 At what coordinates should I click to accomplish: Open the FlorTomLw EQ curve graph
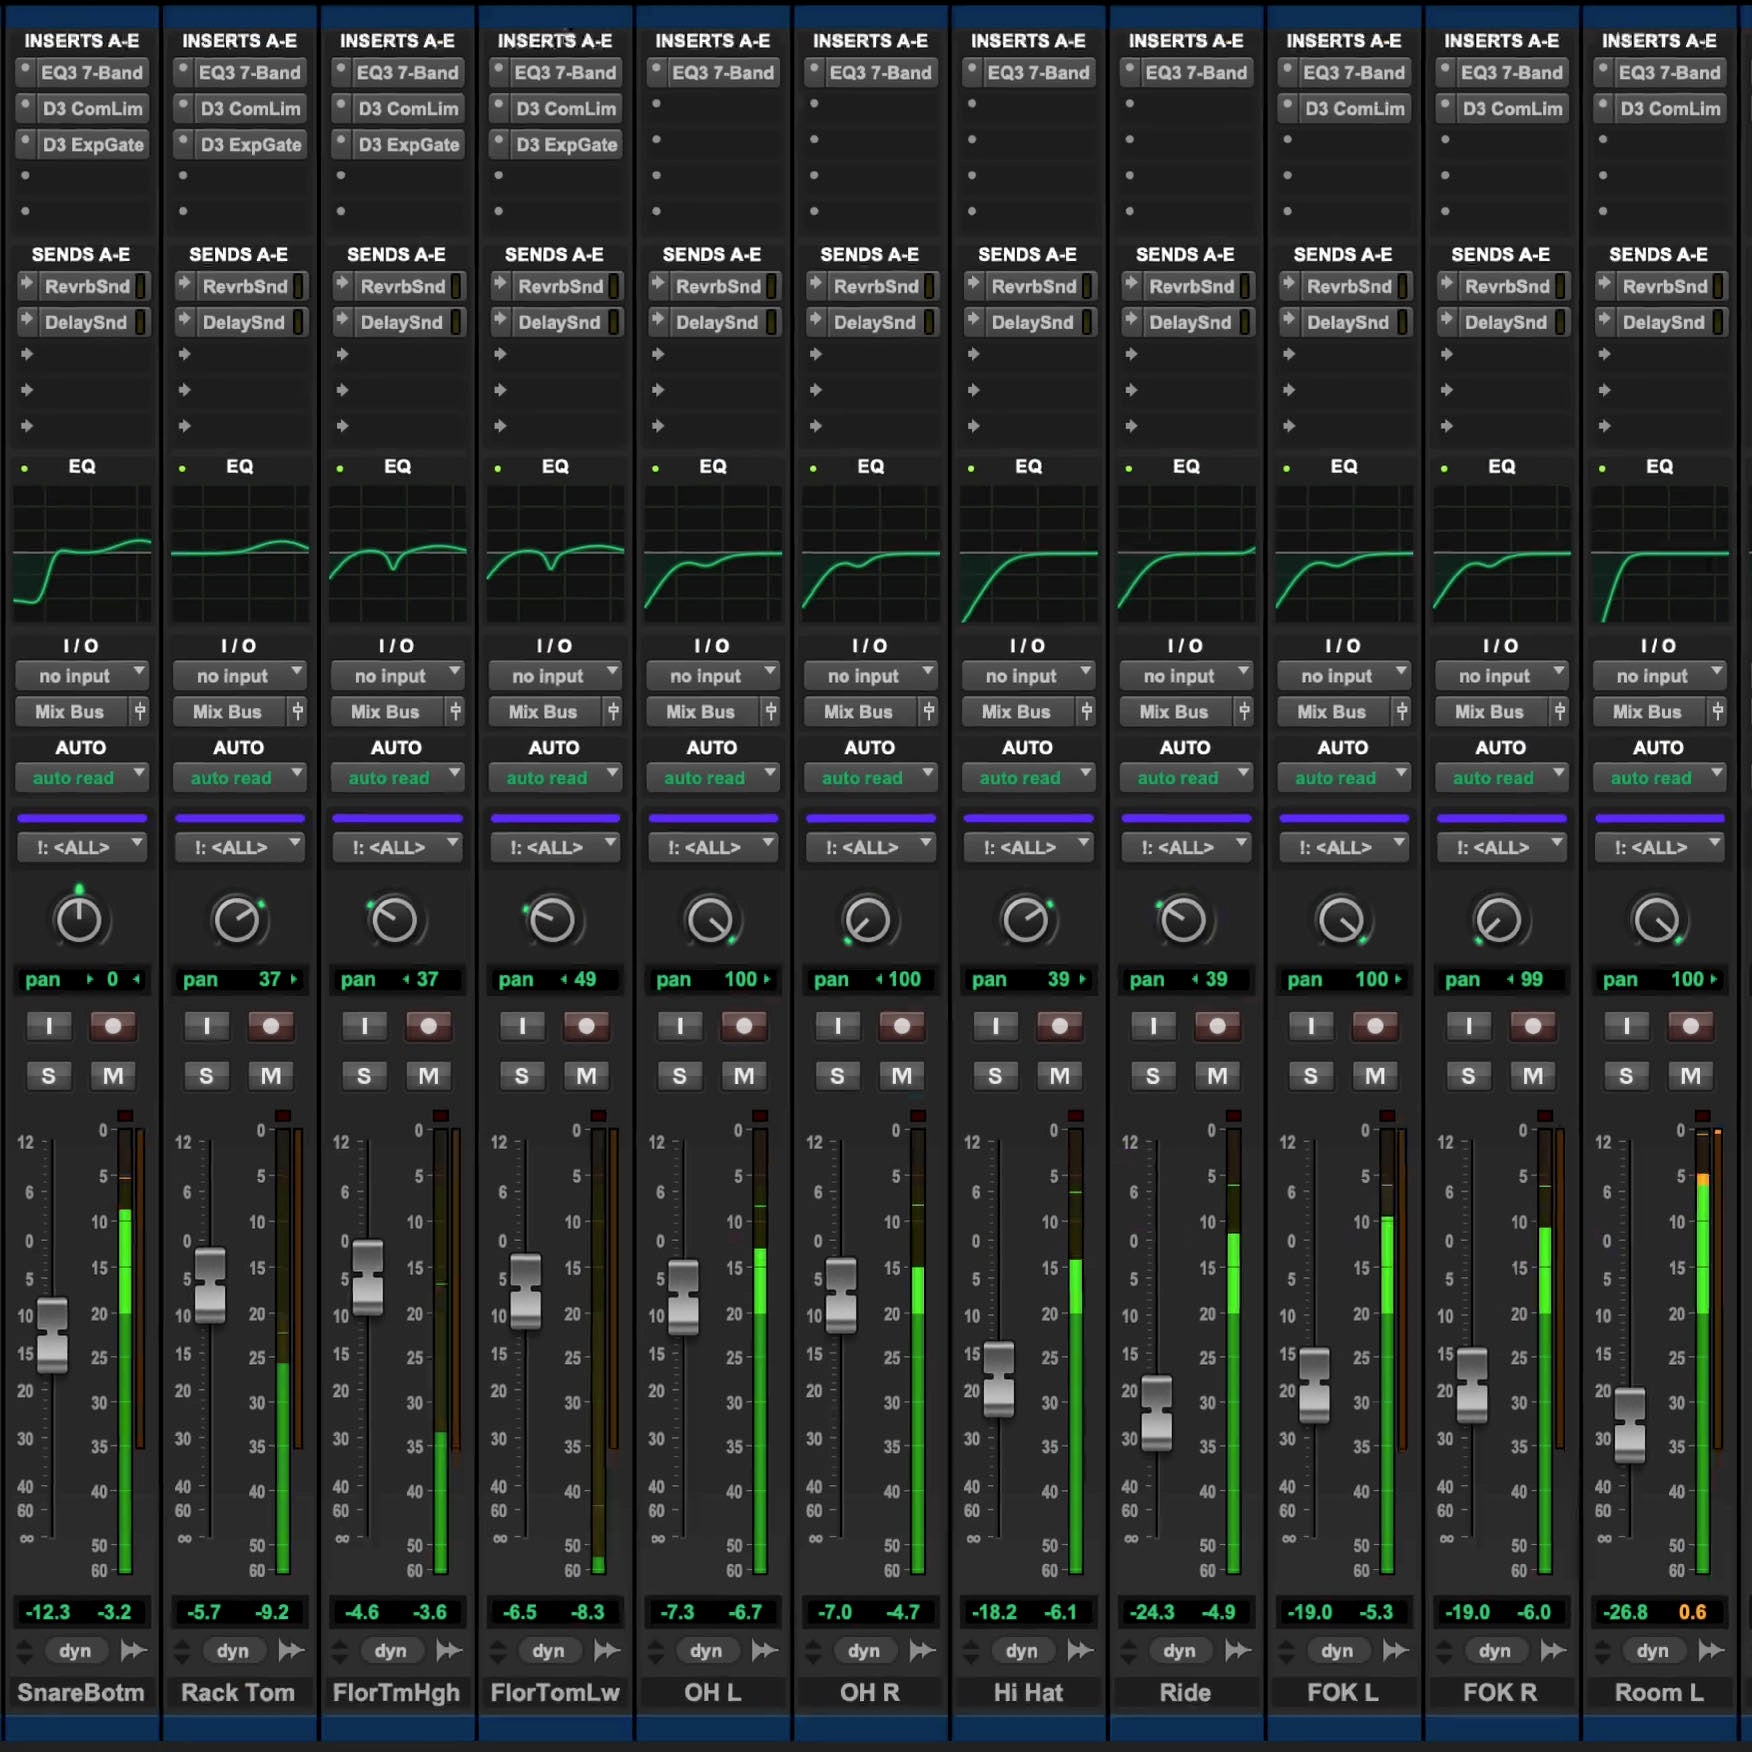pyautogui.click(x=555, y=555)
